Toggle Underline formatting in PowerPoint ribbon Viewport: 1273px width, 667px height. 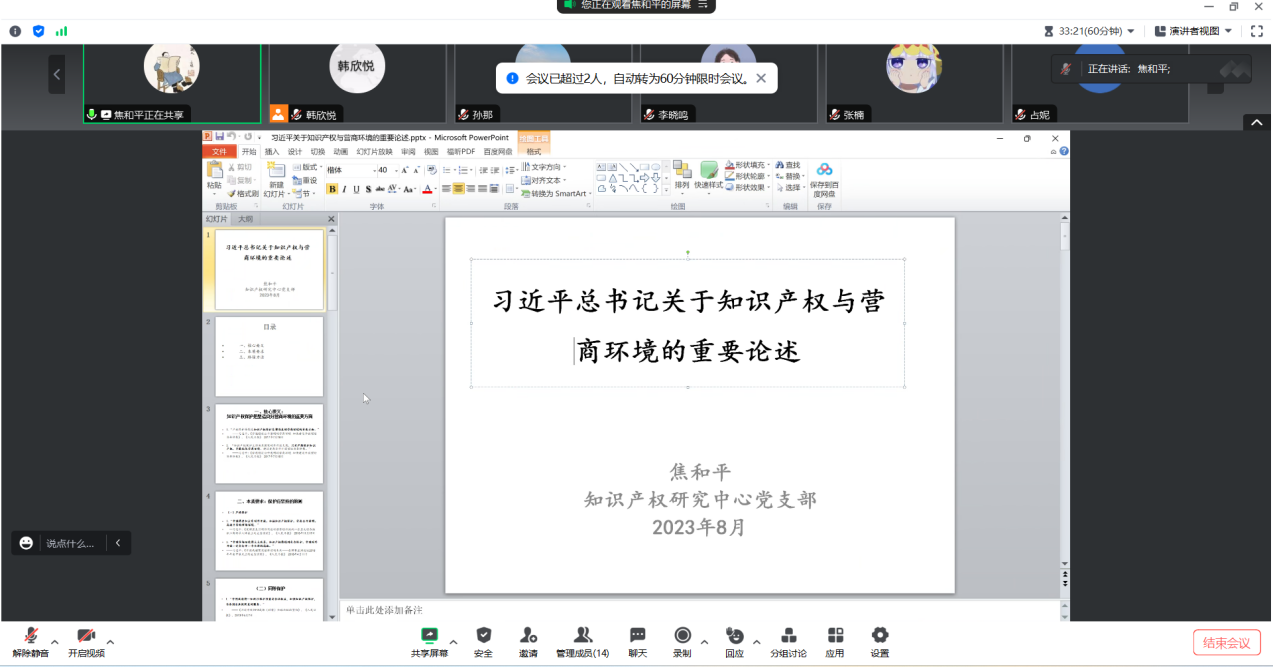356,189
